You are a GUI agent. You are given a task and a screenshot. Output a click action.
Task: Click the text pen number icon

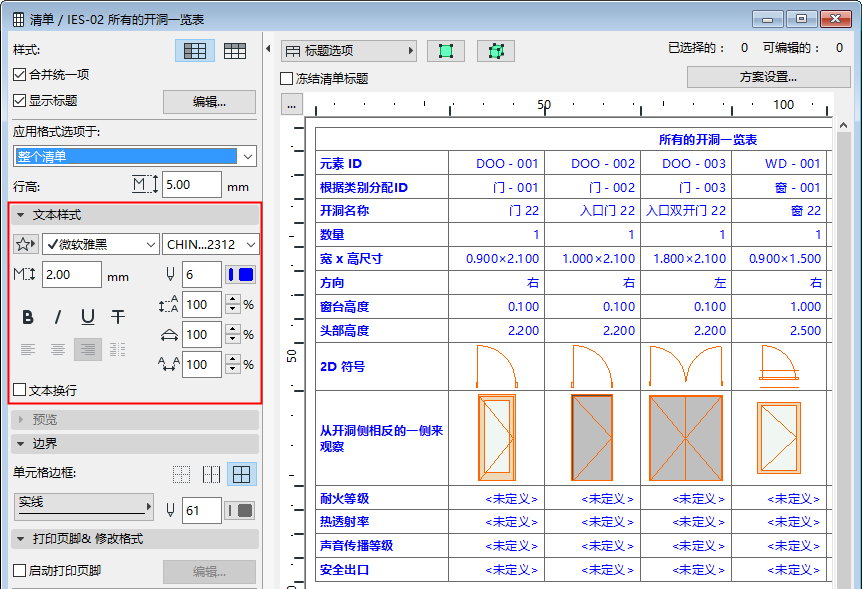pos(171,274)
